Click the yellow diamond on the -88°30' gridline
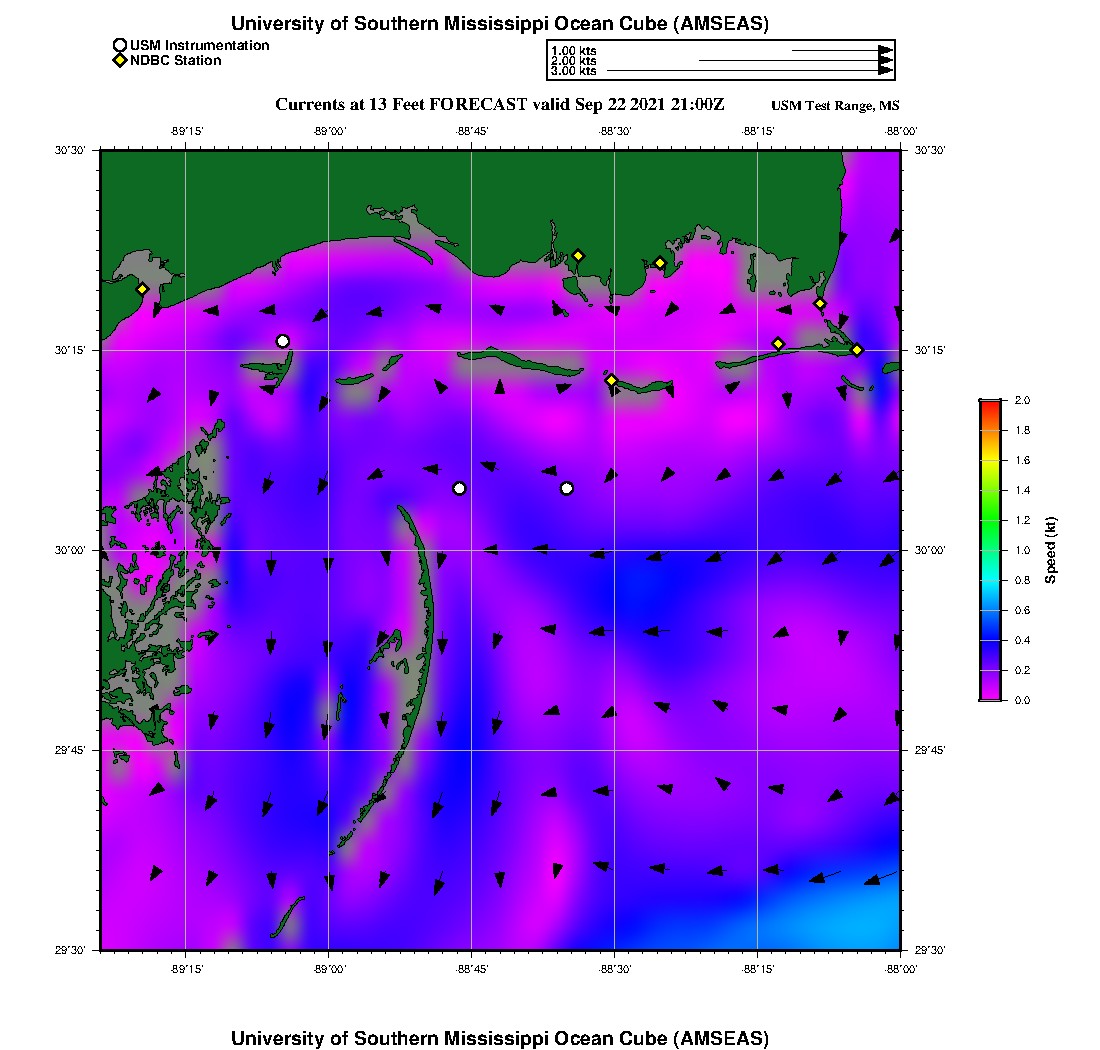Image resolution: width=1100 pixels, height=1050 pixels. pyautogui.click(x=611, y=380)
